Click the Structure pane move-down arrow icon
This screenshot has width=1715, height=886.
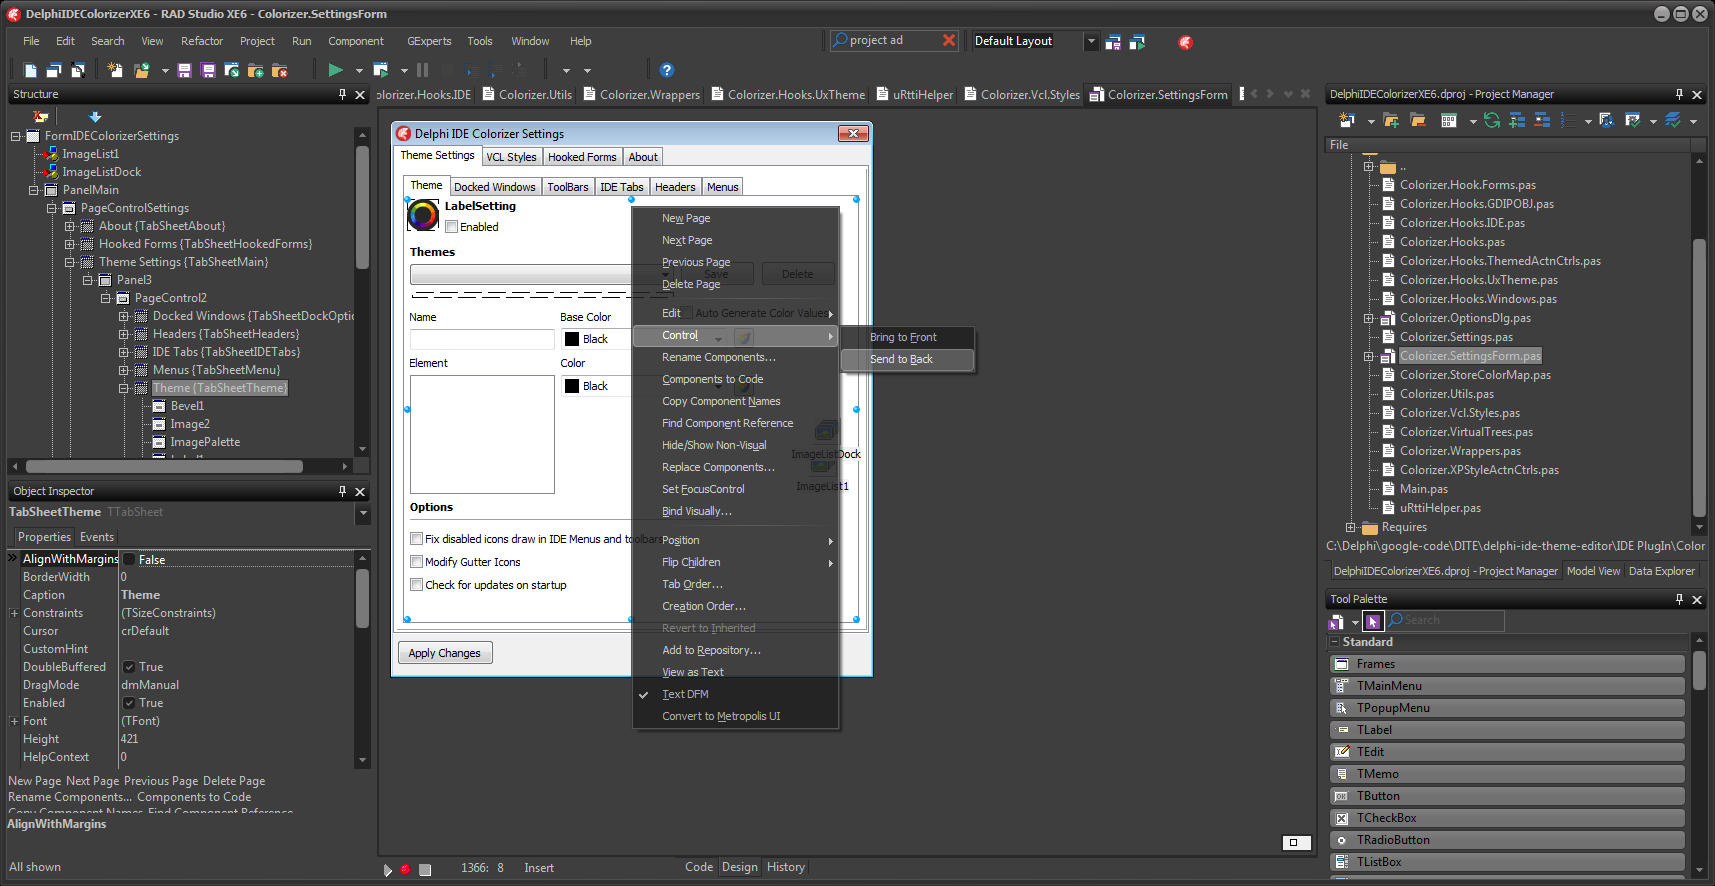coord(95,117)
